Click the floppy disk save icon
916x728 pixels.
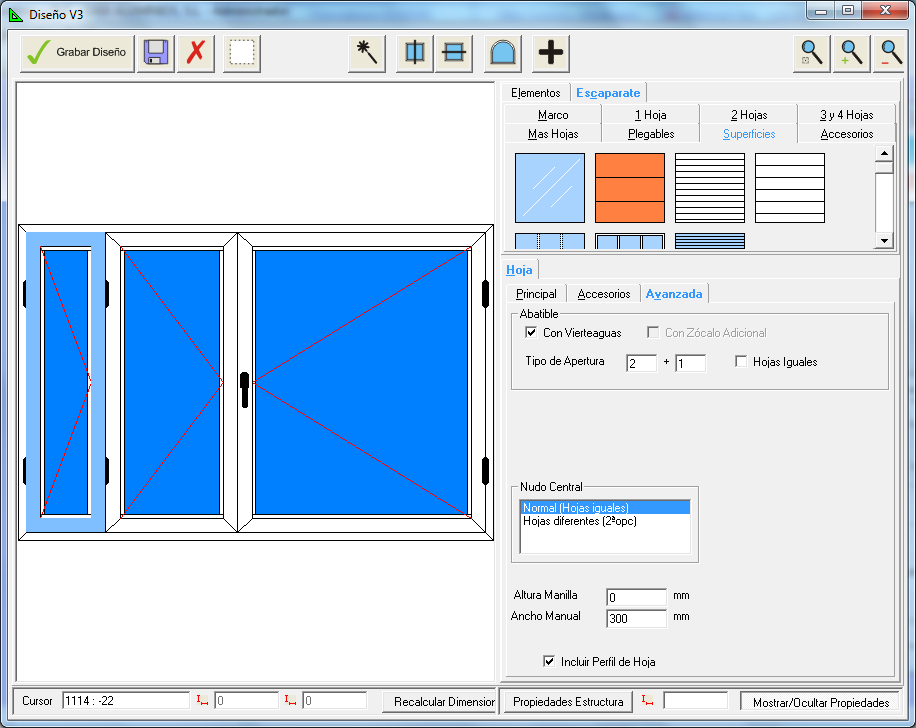pos(155,53)
